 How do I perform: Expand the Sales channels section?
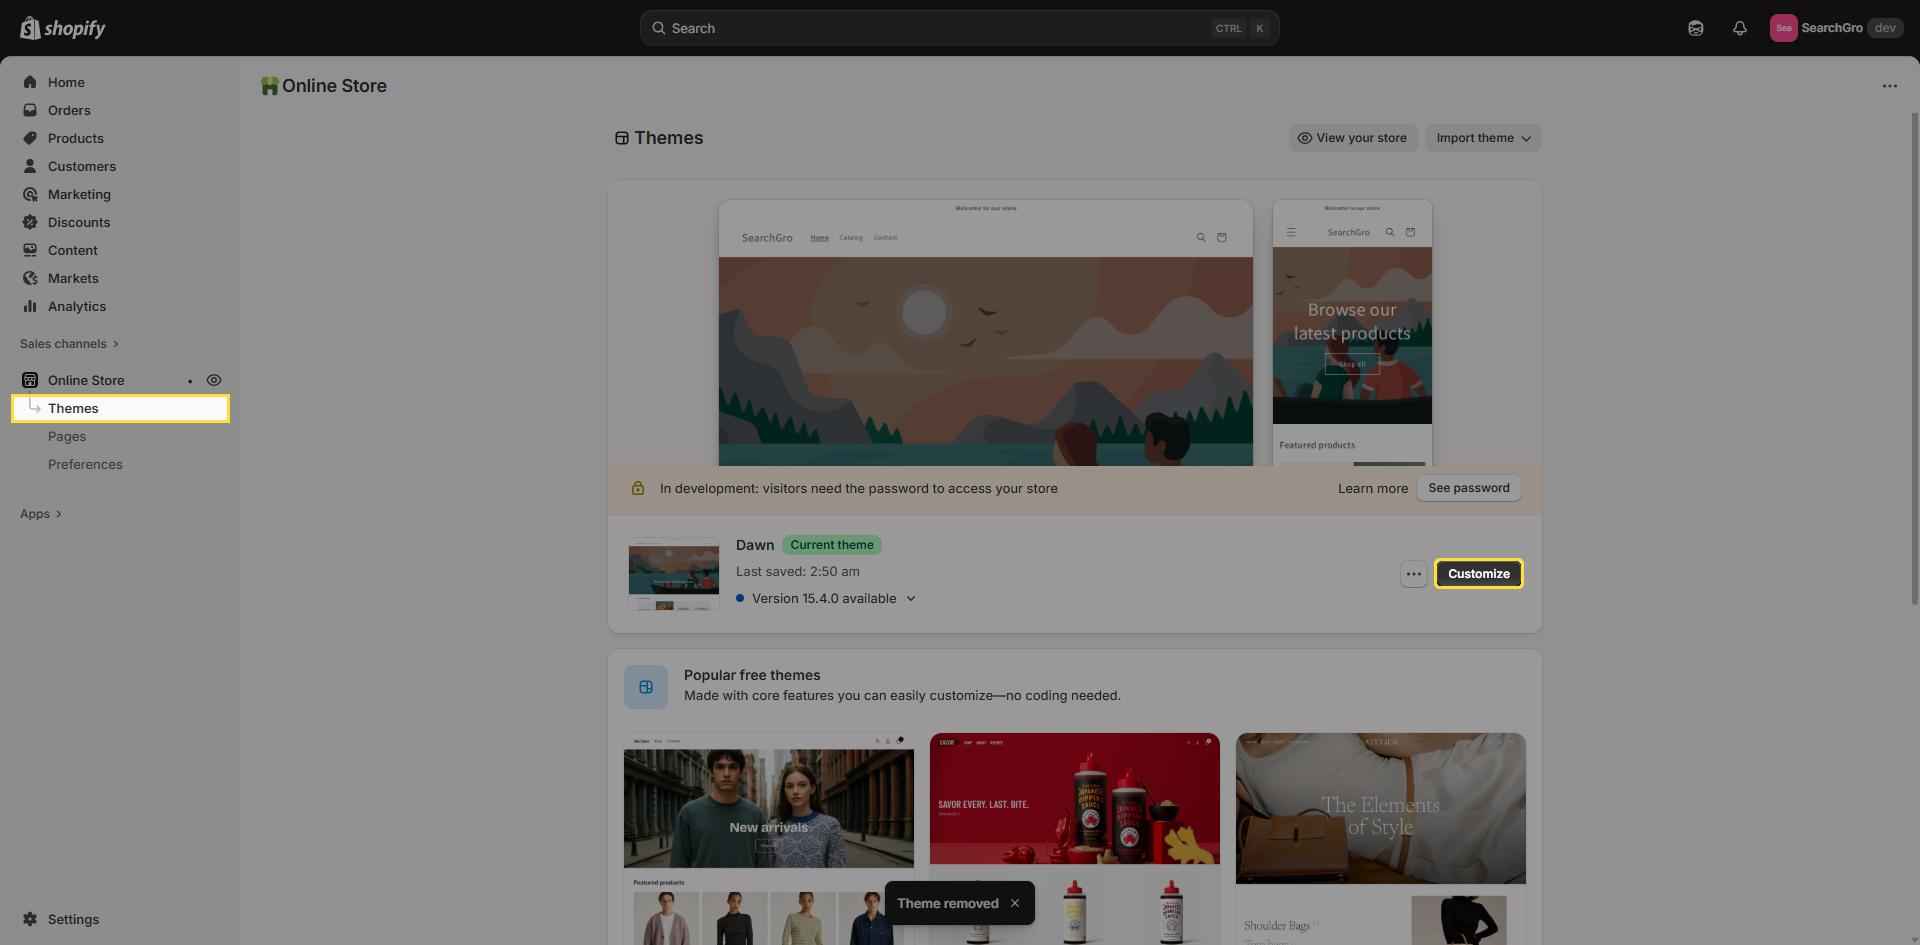coord(69,344)
